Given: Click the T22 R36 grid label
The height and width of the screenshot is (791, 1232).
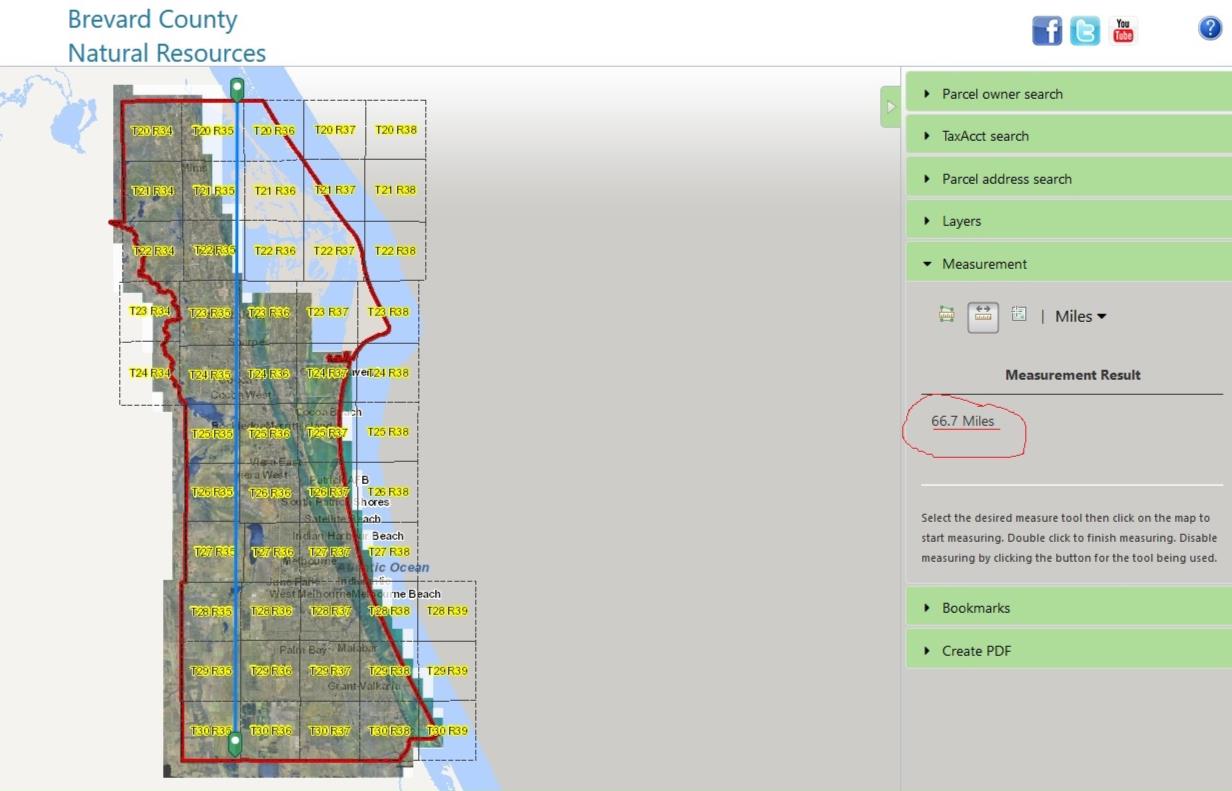Looking at the screenshot, I should 275,251.
